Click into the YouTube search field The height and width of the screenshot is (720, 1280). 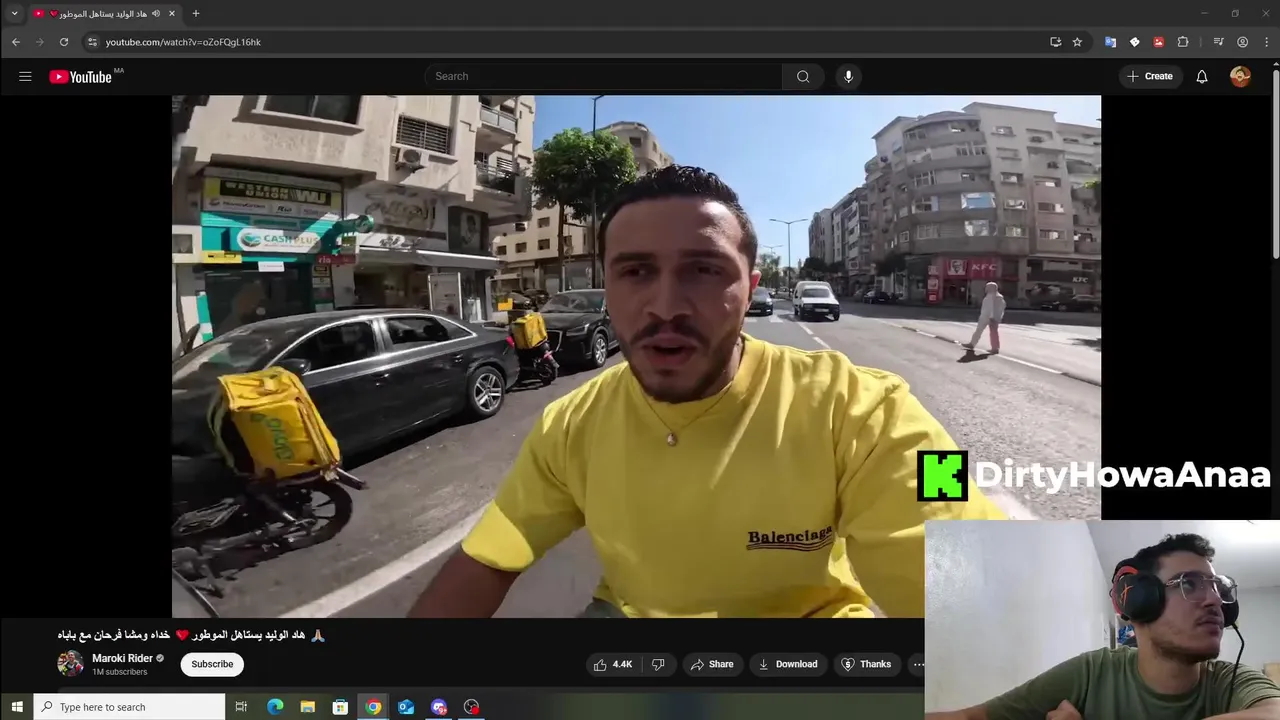(604, 76)
